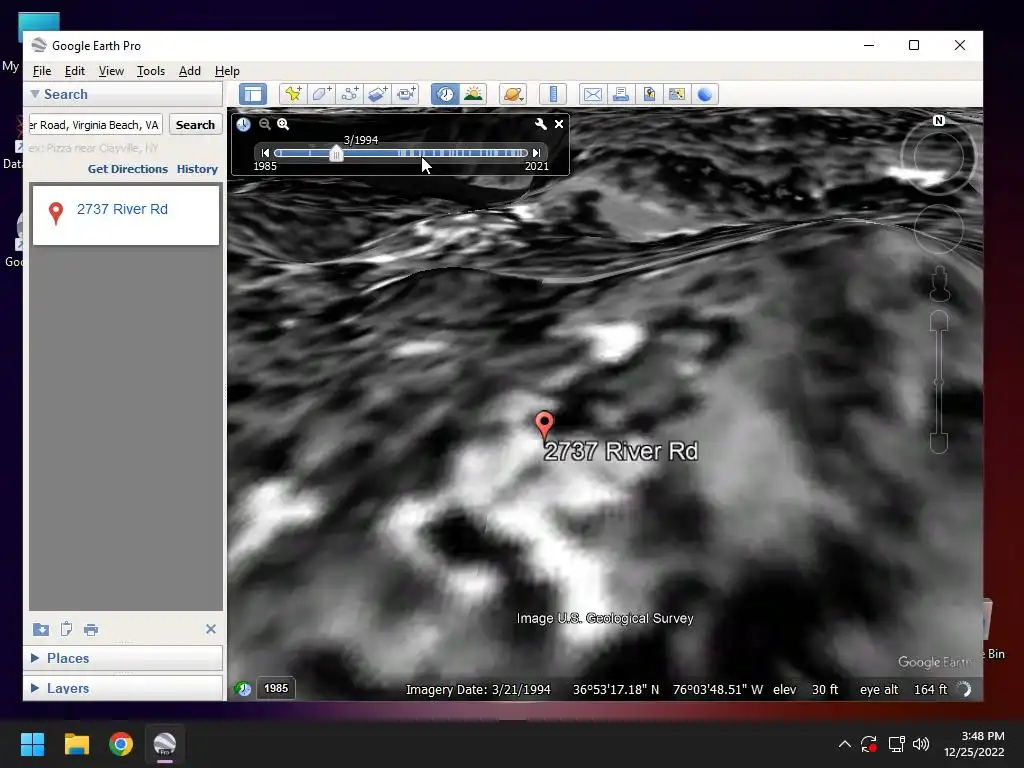Open the File menu
1024x768 pixels.
click(x=42, y=71)
